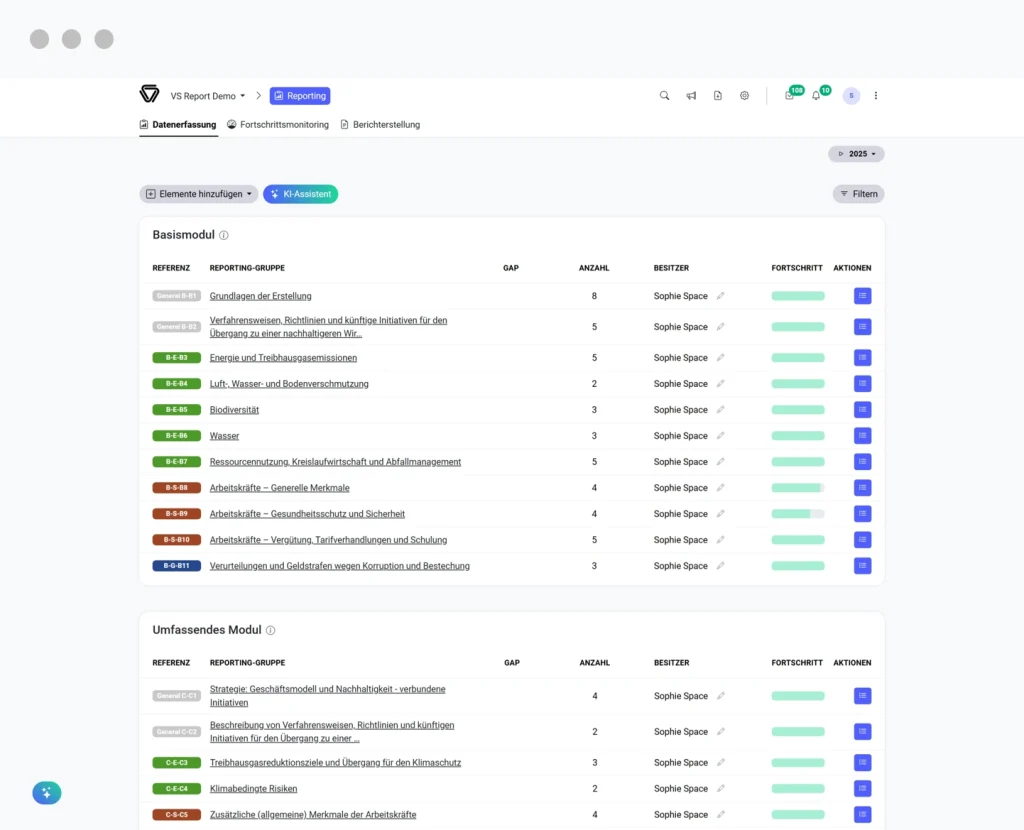Switch to the Fortschrittsmonitoring tab
The width and height of the screenshot is (1024, 830).
(278, 125)
